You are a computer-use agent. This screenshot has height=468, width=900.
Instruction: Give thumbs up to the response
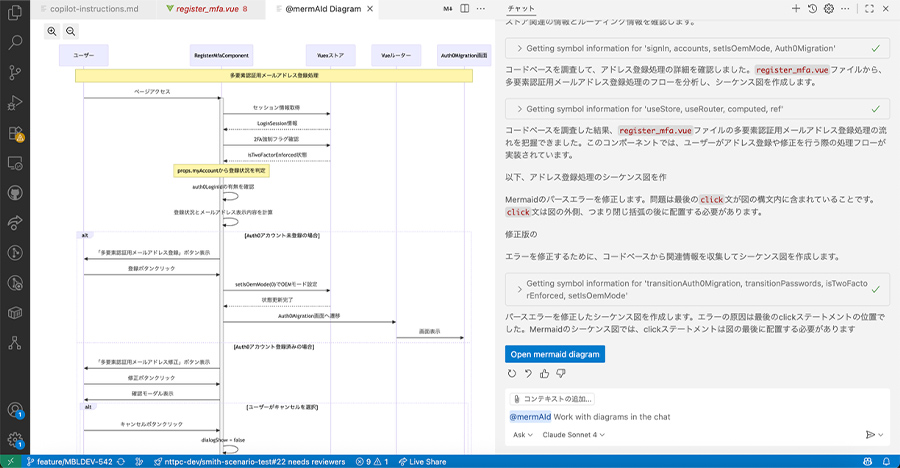[544, 374]
